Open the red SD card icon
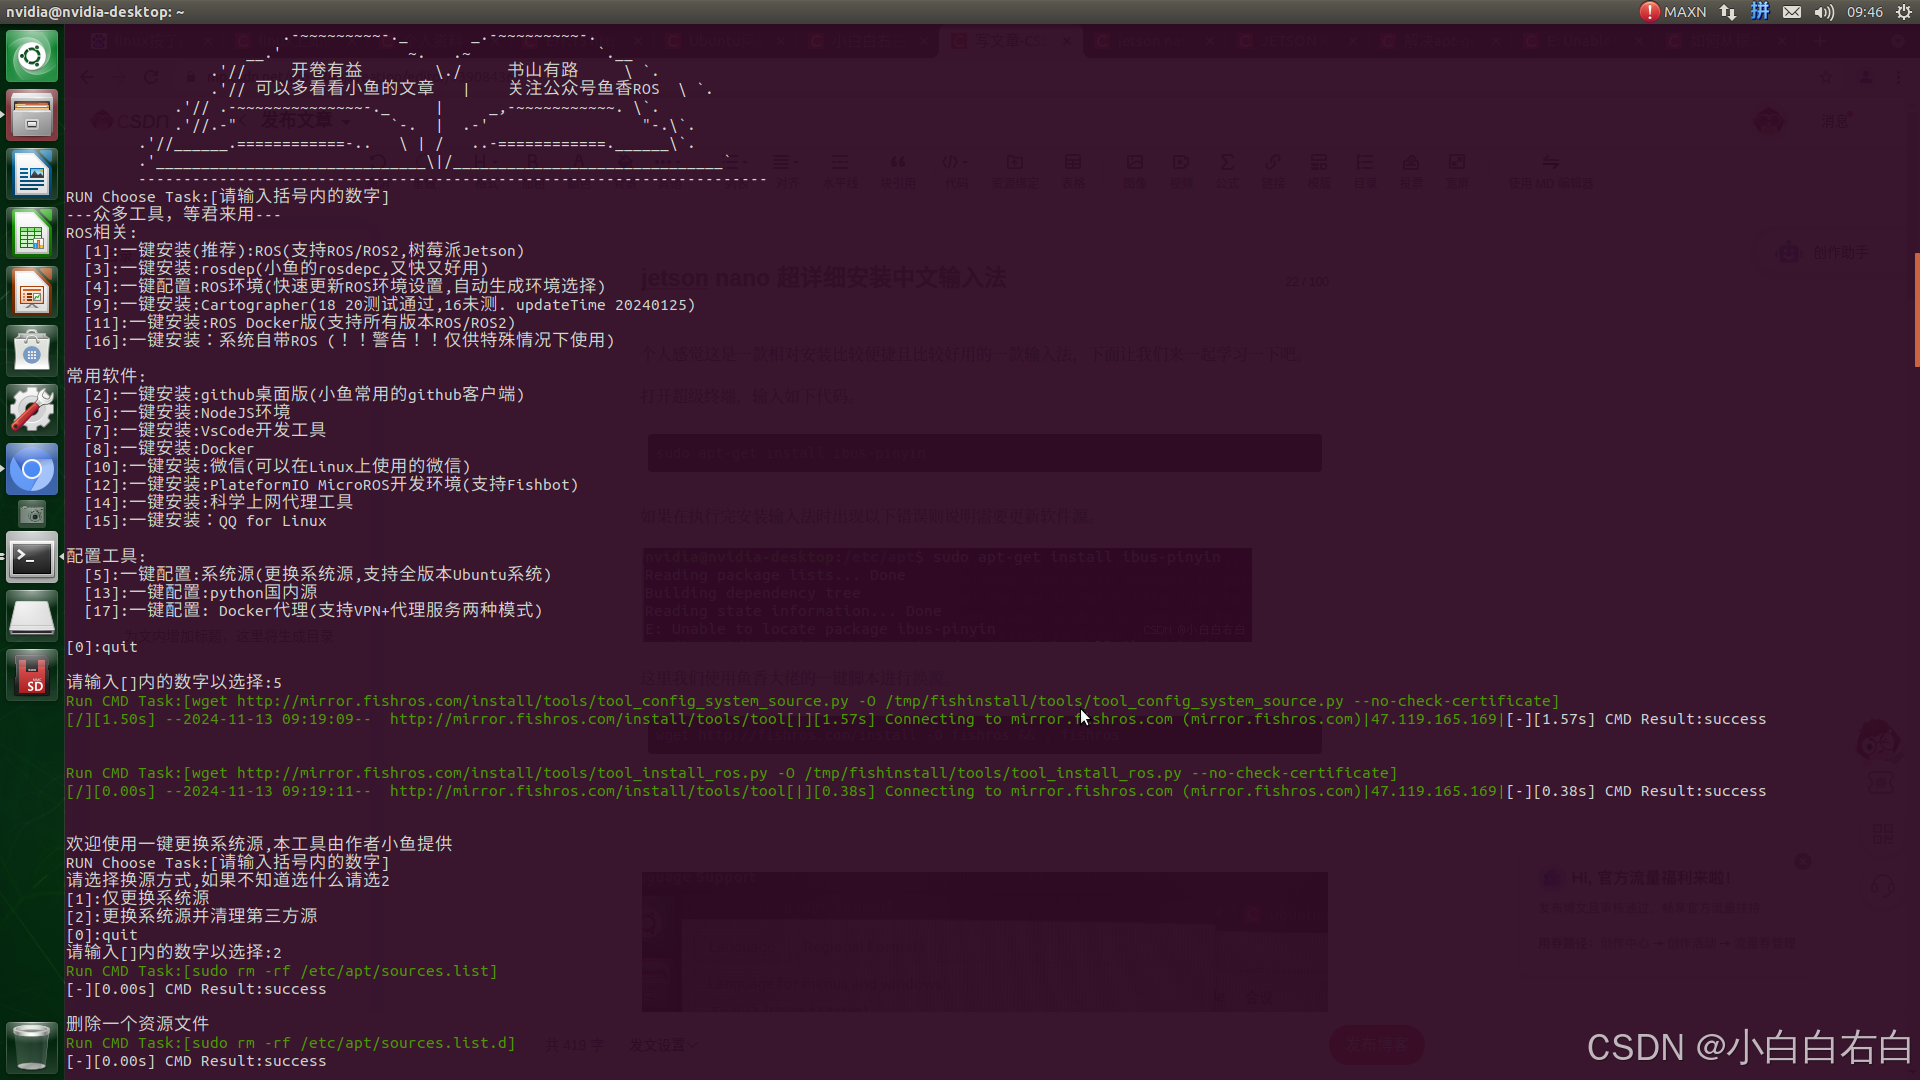1920x1080 pixels. [x=32, y=676]
